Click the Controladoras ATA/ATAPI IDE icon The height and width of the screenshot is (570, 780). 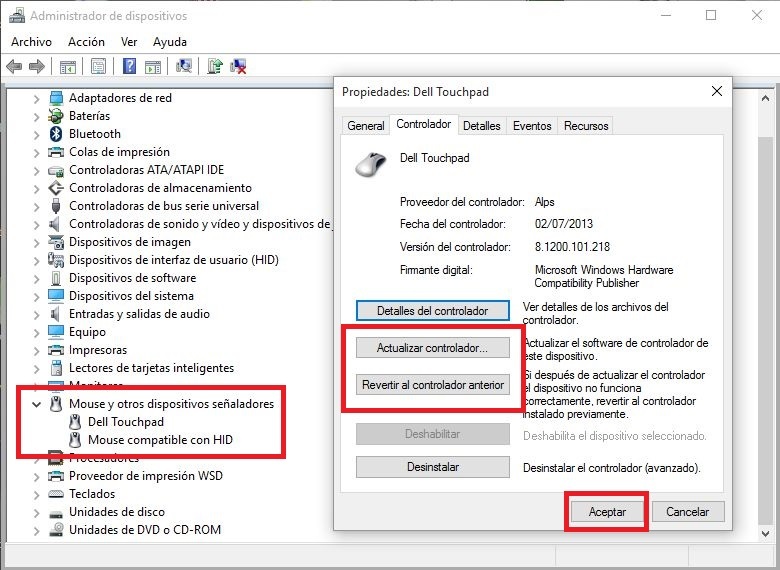point(56,170)
